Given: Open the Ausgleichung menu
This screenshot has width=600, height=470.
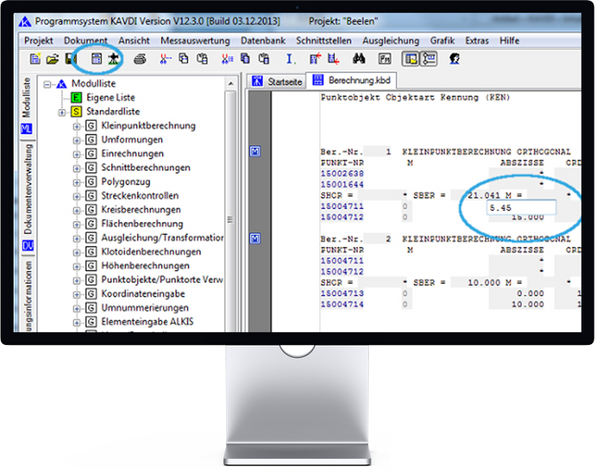Looking at the screenshot, I should coord(391,39).
